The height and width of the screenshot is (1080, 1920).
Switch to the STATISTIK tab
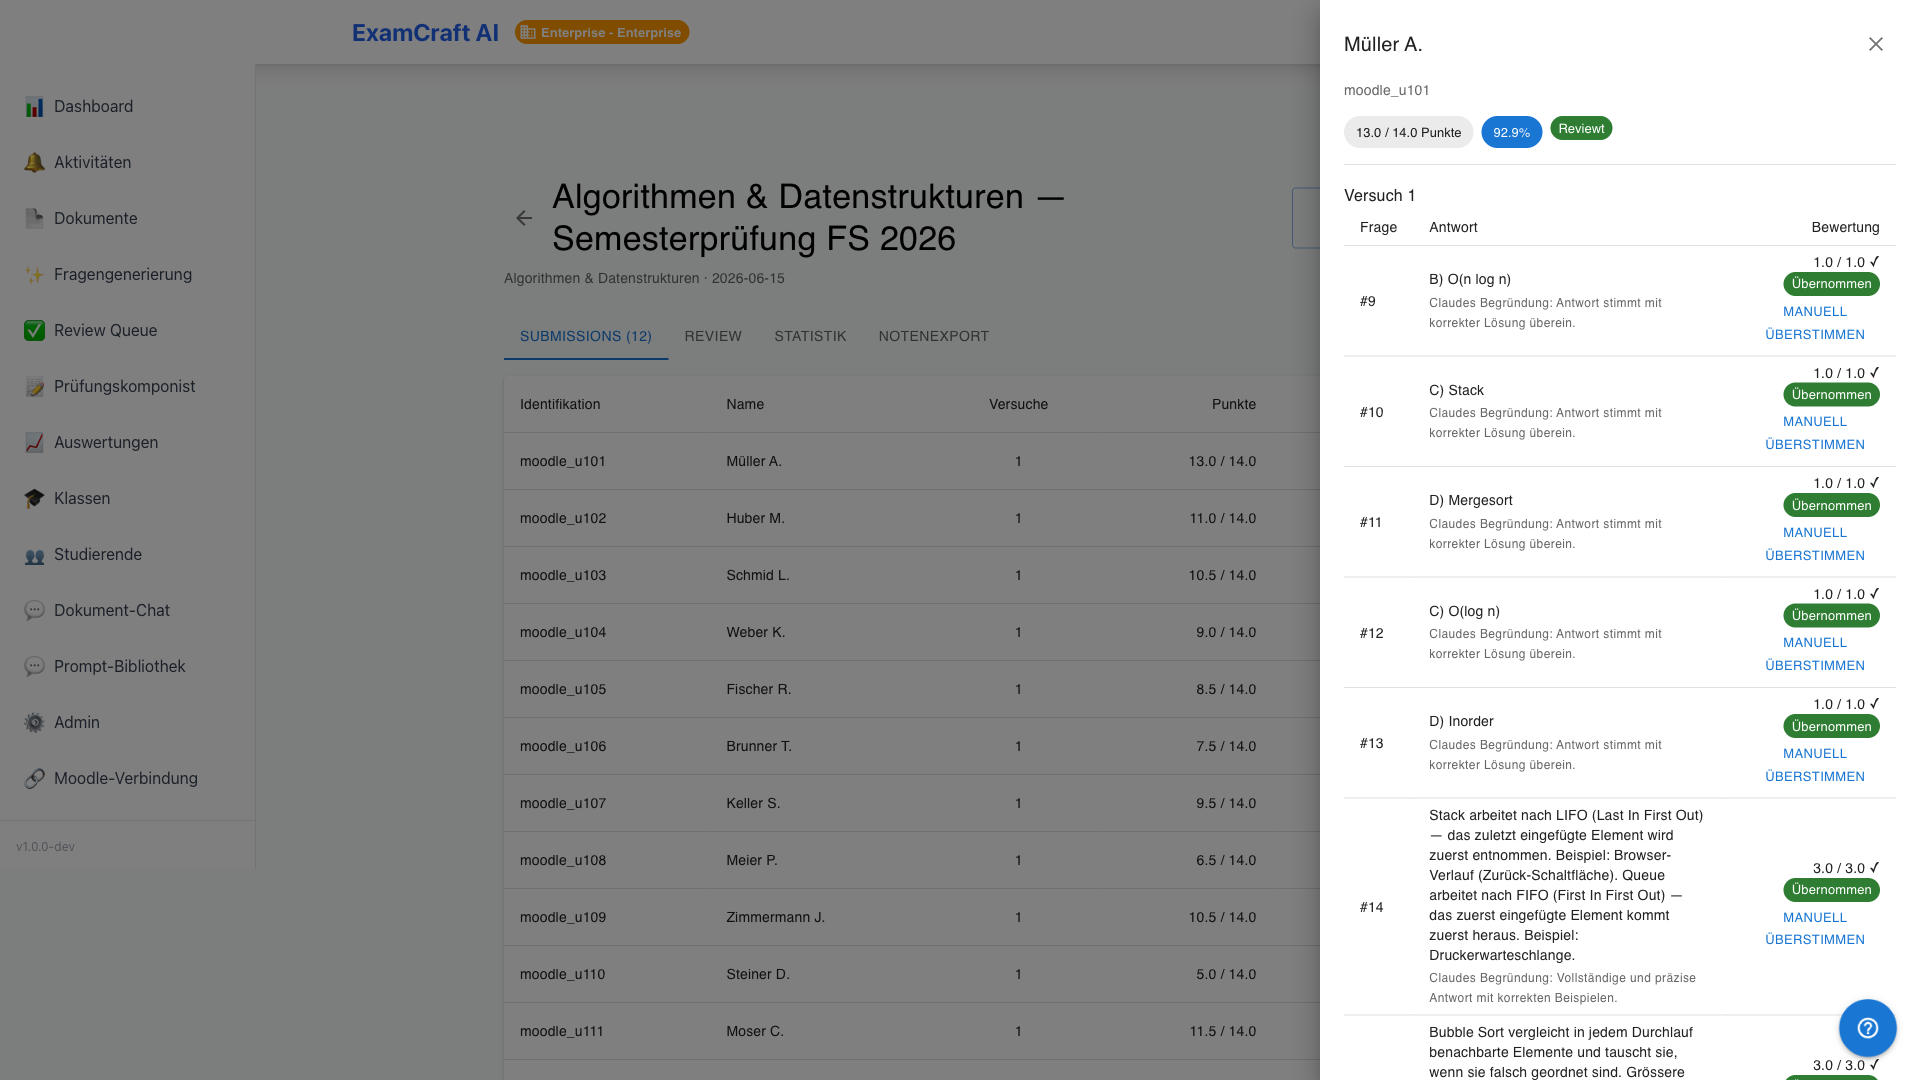pos(810,336)
